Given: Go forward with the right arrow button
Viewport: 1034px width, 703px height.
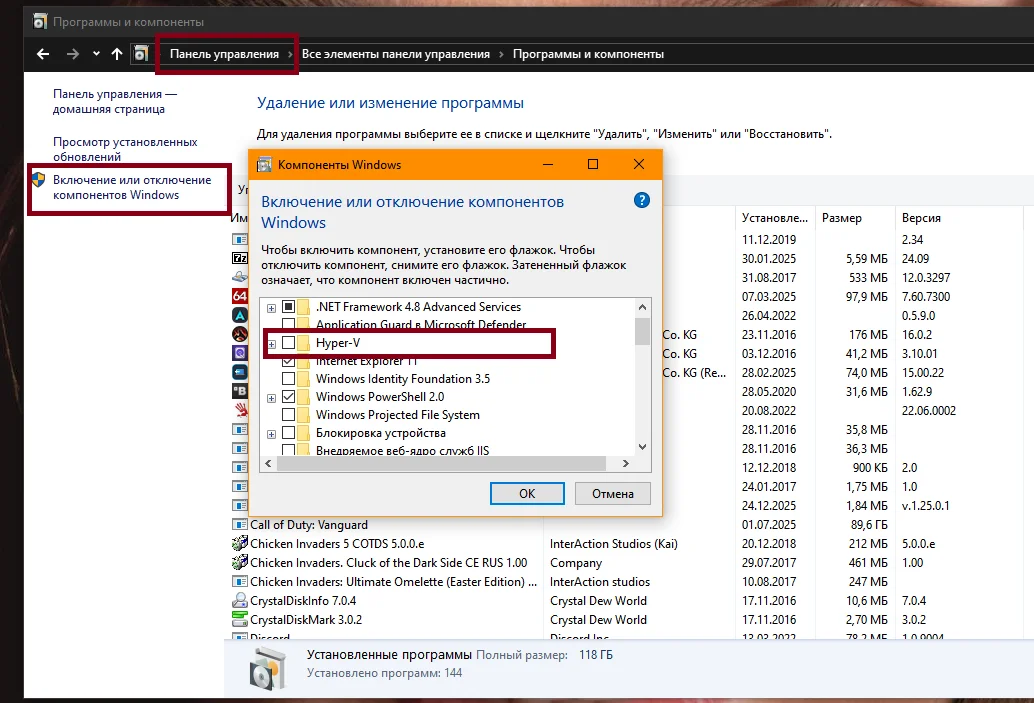Looking at the screenshot, I should click(x=73, y=54).
